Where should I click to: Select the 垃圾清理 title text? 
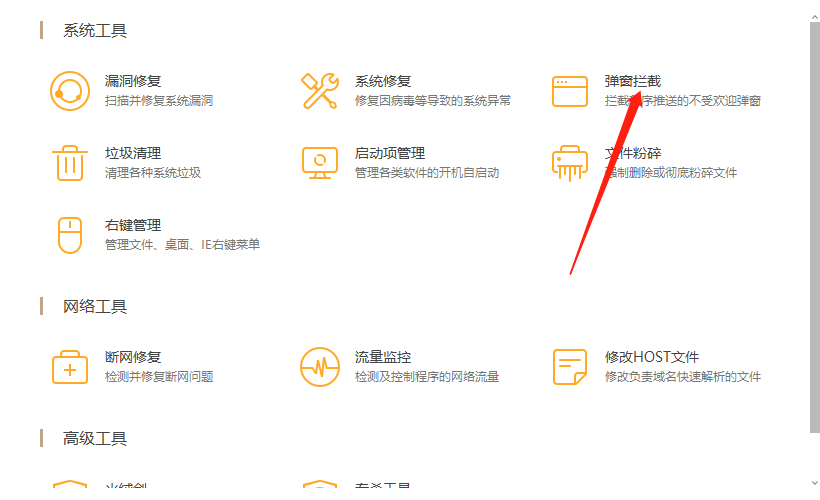pyautogui.click(x=133, y=153)
